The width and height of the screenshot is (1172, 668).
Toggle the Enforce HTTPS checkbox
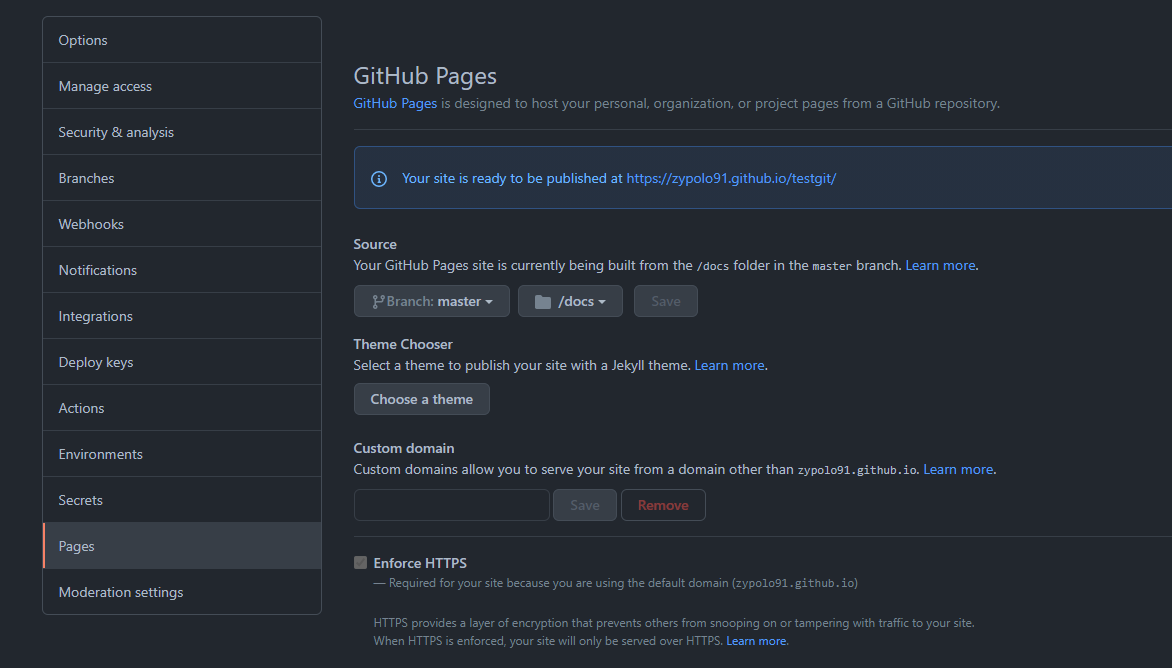[360, 563]
